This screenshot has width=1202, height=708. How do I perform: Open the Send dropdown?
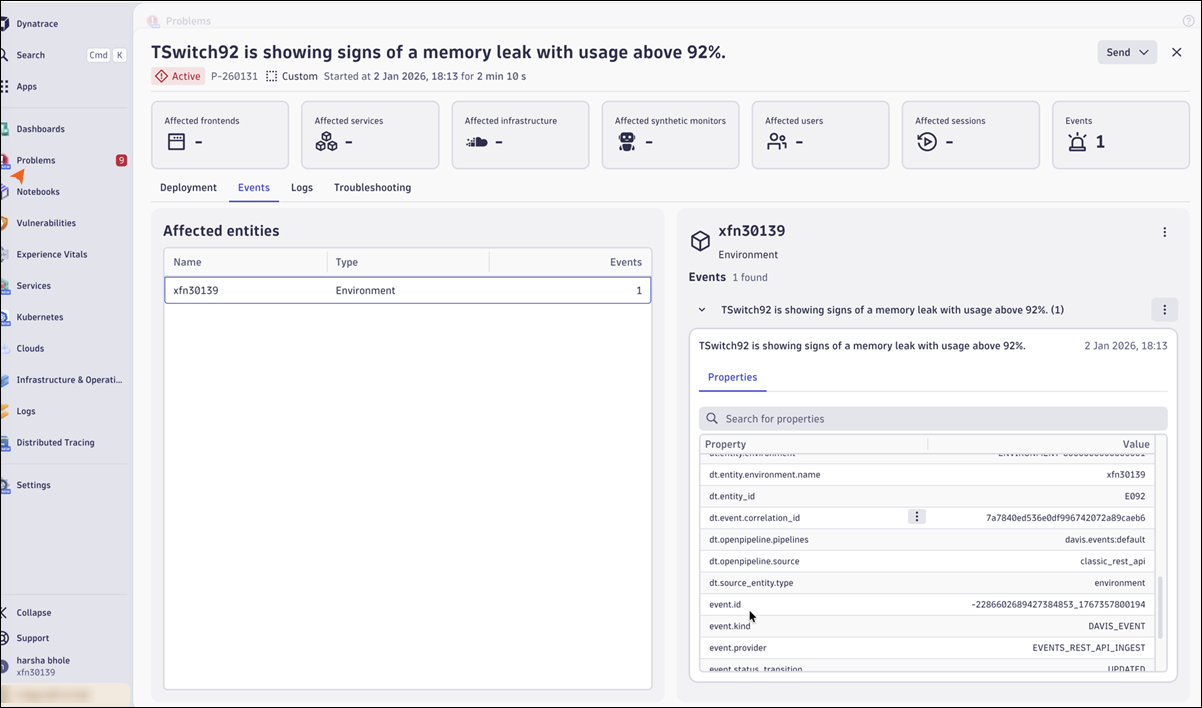(x=1126, y=52)
